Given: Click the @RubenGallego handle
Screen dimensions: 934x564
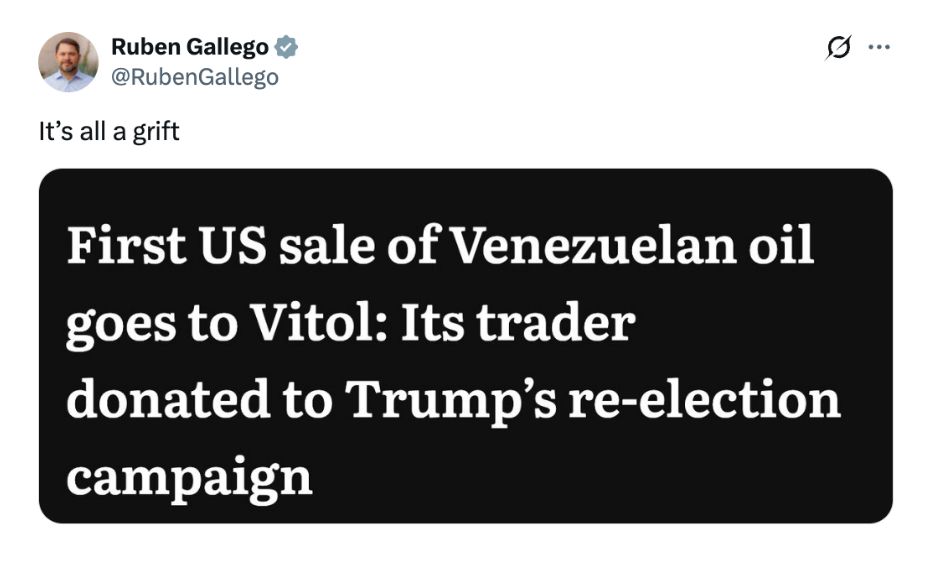Looking at the screenshot, I should 194,77.
